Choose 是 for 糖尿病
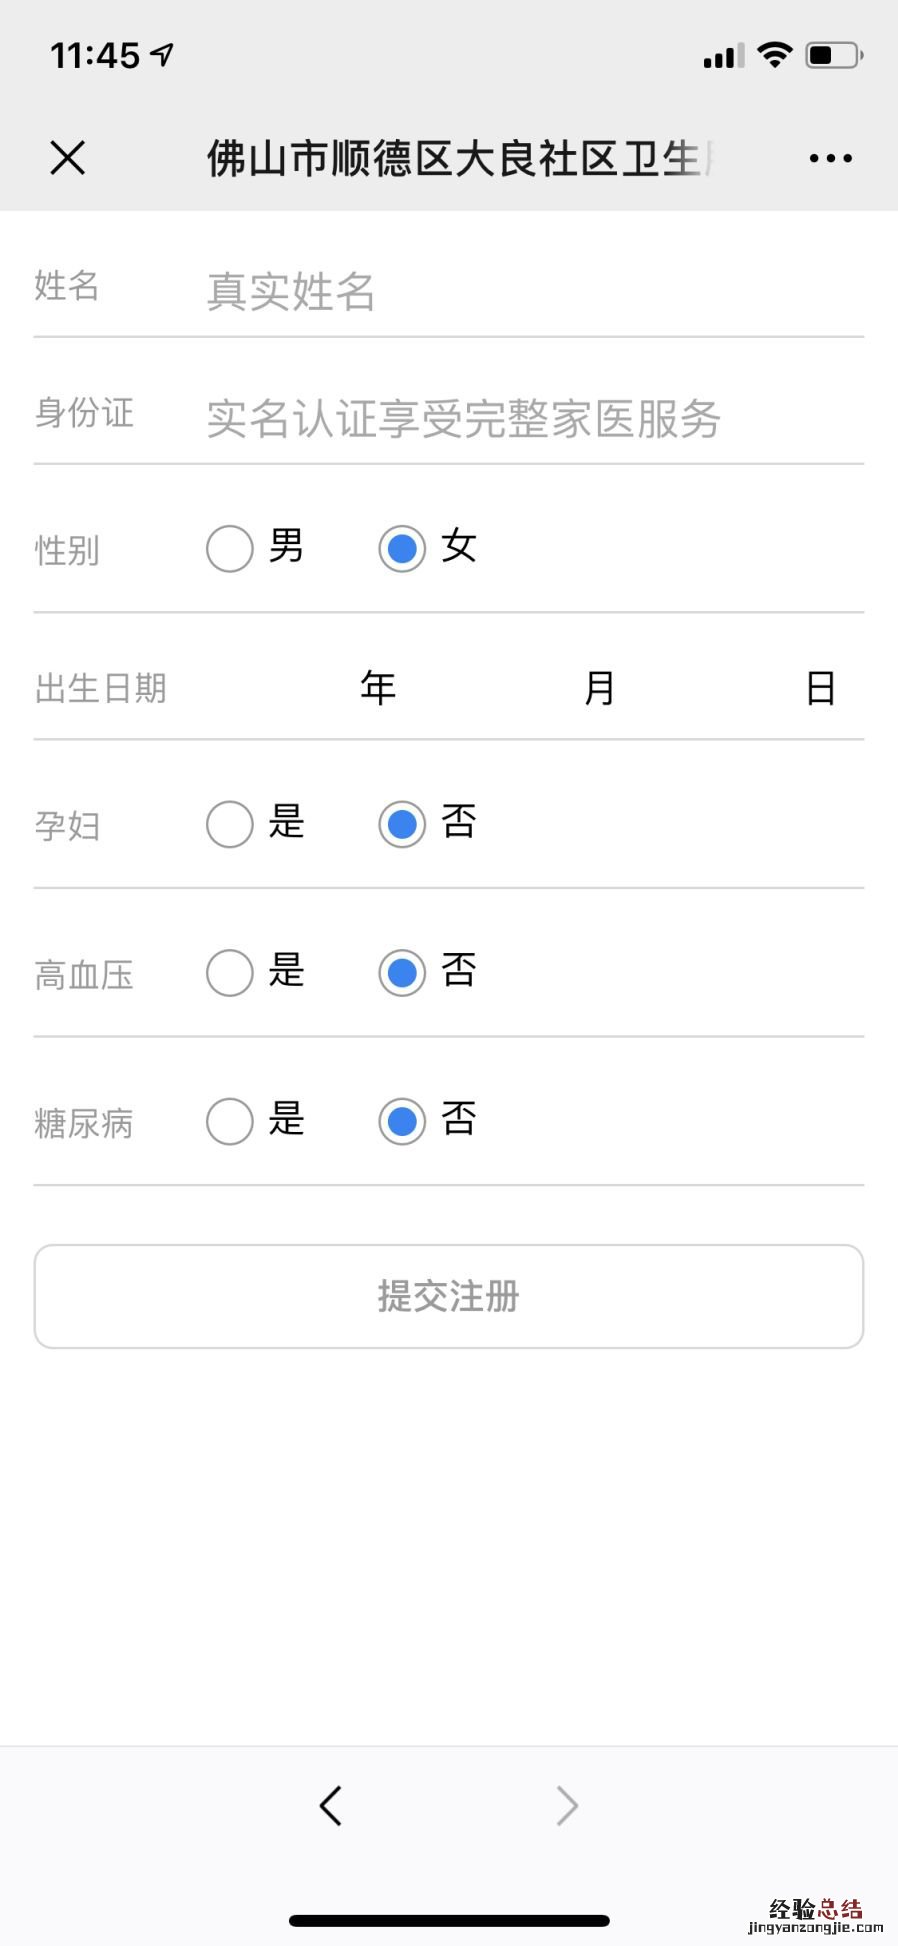Screen dimensions: 898x1946 [230, 1121]
